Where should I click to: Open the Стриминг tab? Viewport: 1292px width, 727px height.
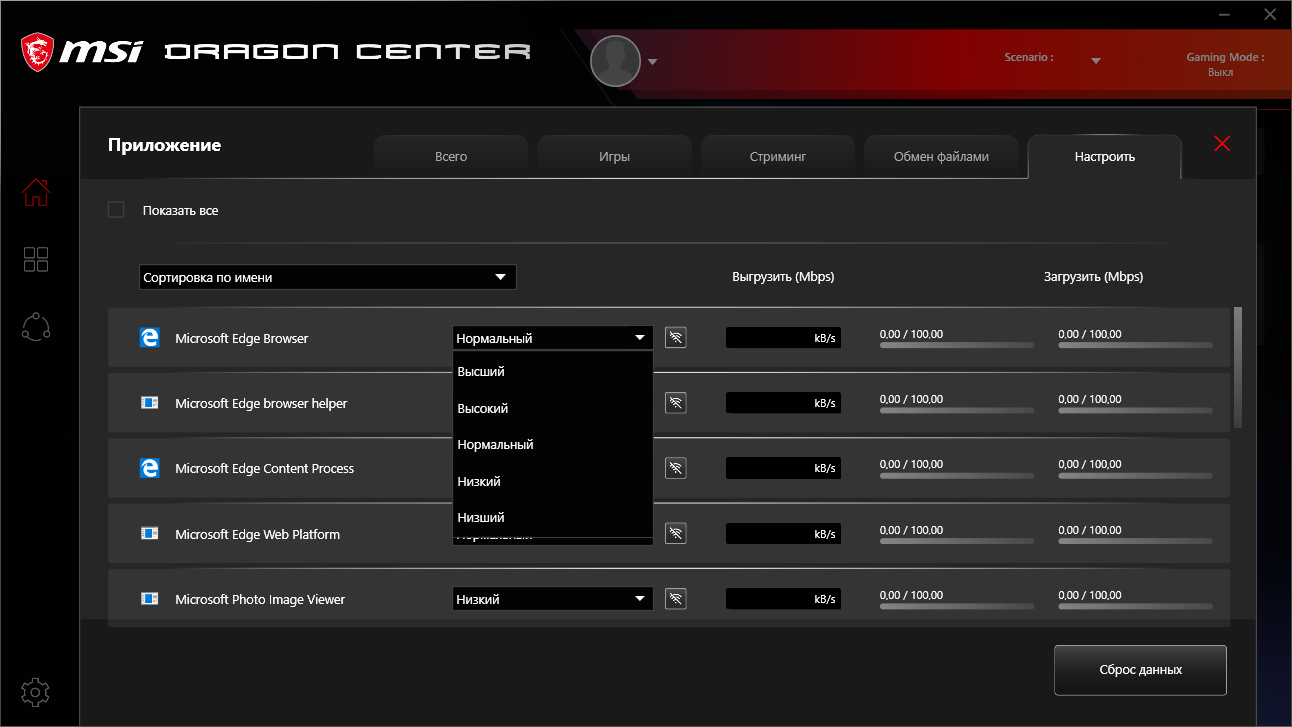778,157
